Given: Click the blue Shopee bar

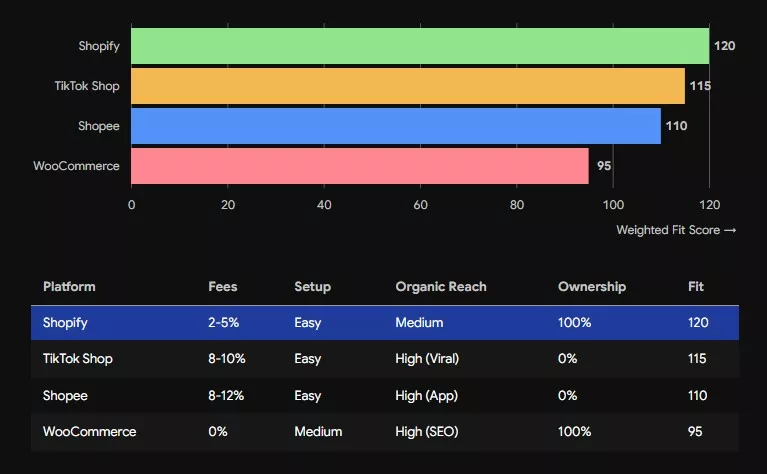Looking at the screenshot, I should tap(396, 126).
